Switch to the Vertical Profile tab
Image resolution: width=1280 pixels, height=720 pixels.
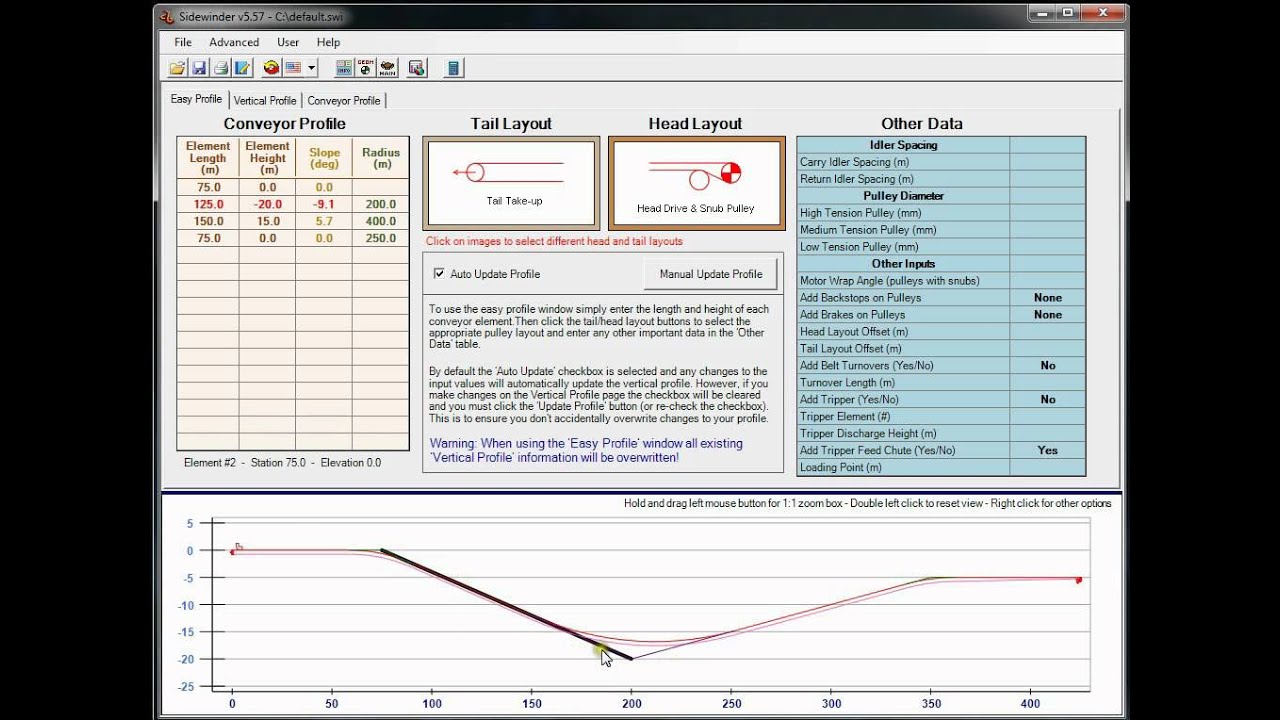tap(265, 100)
